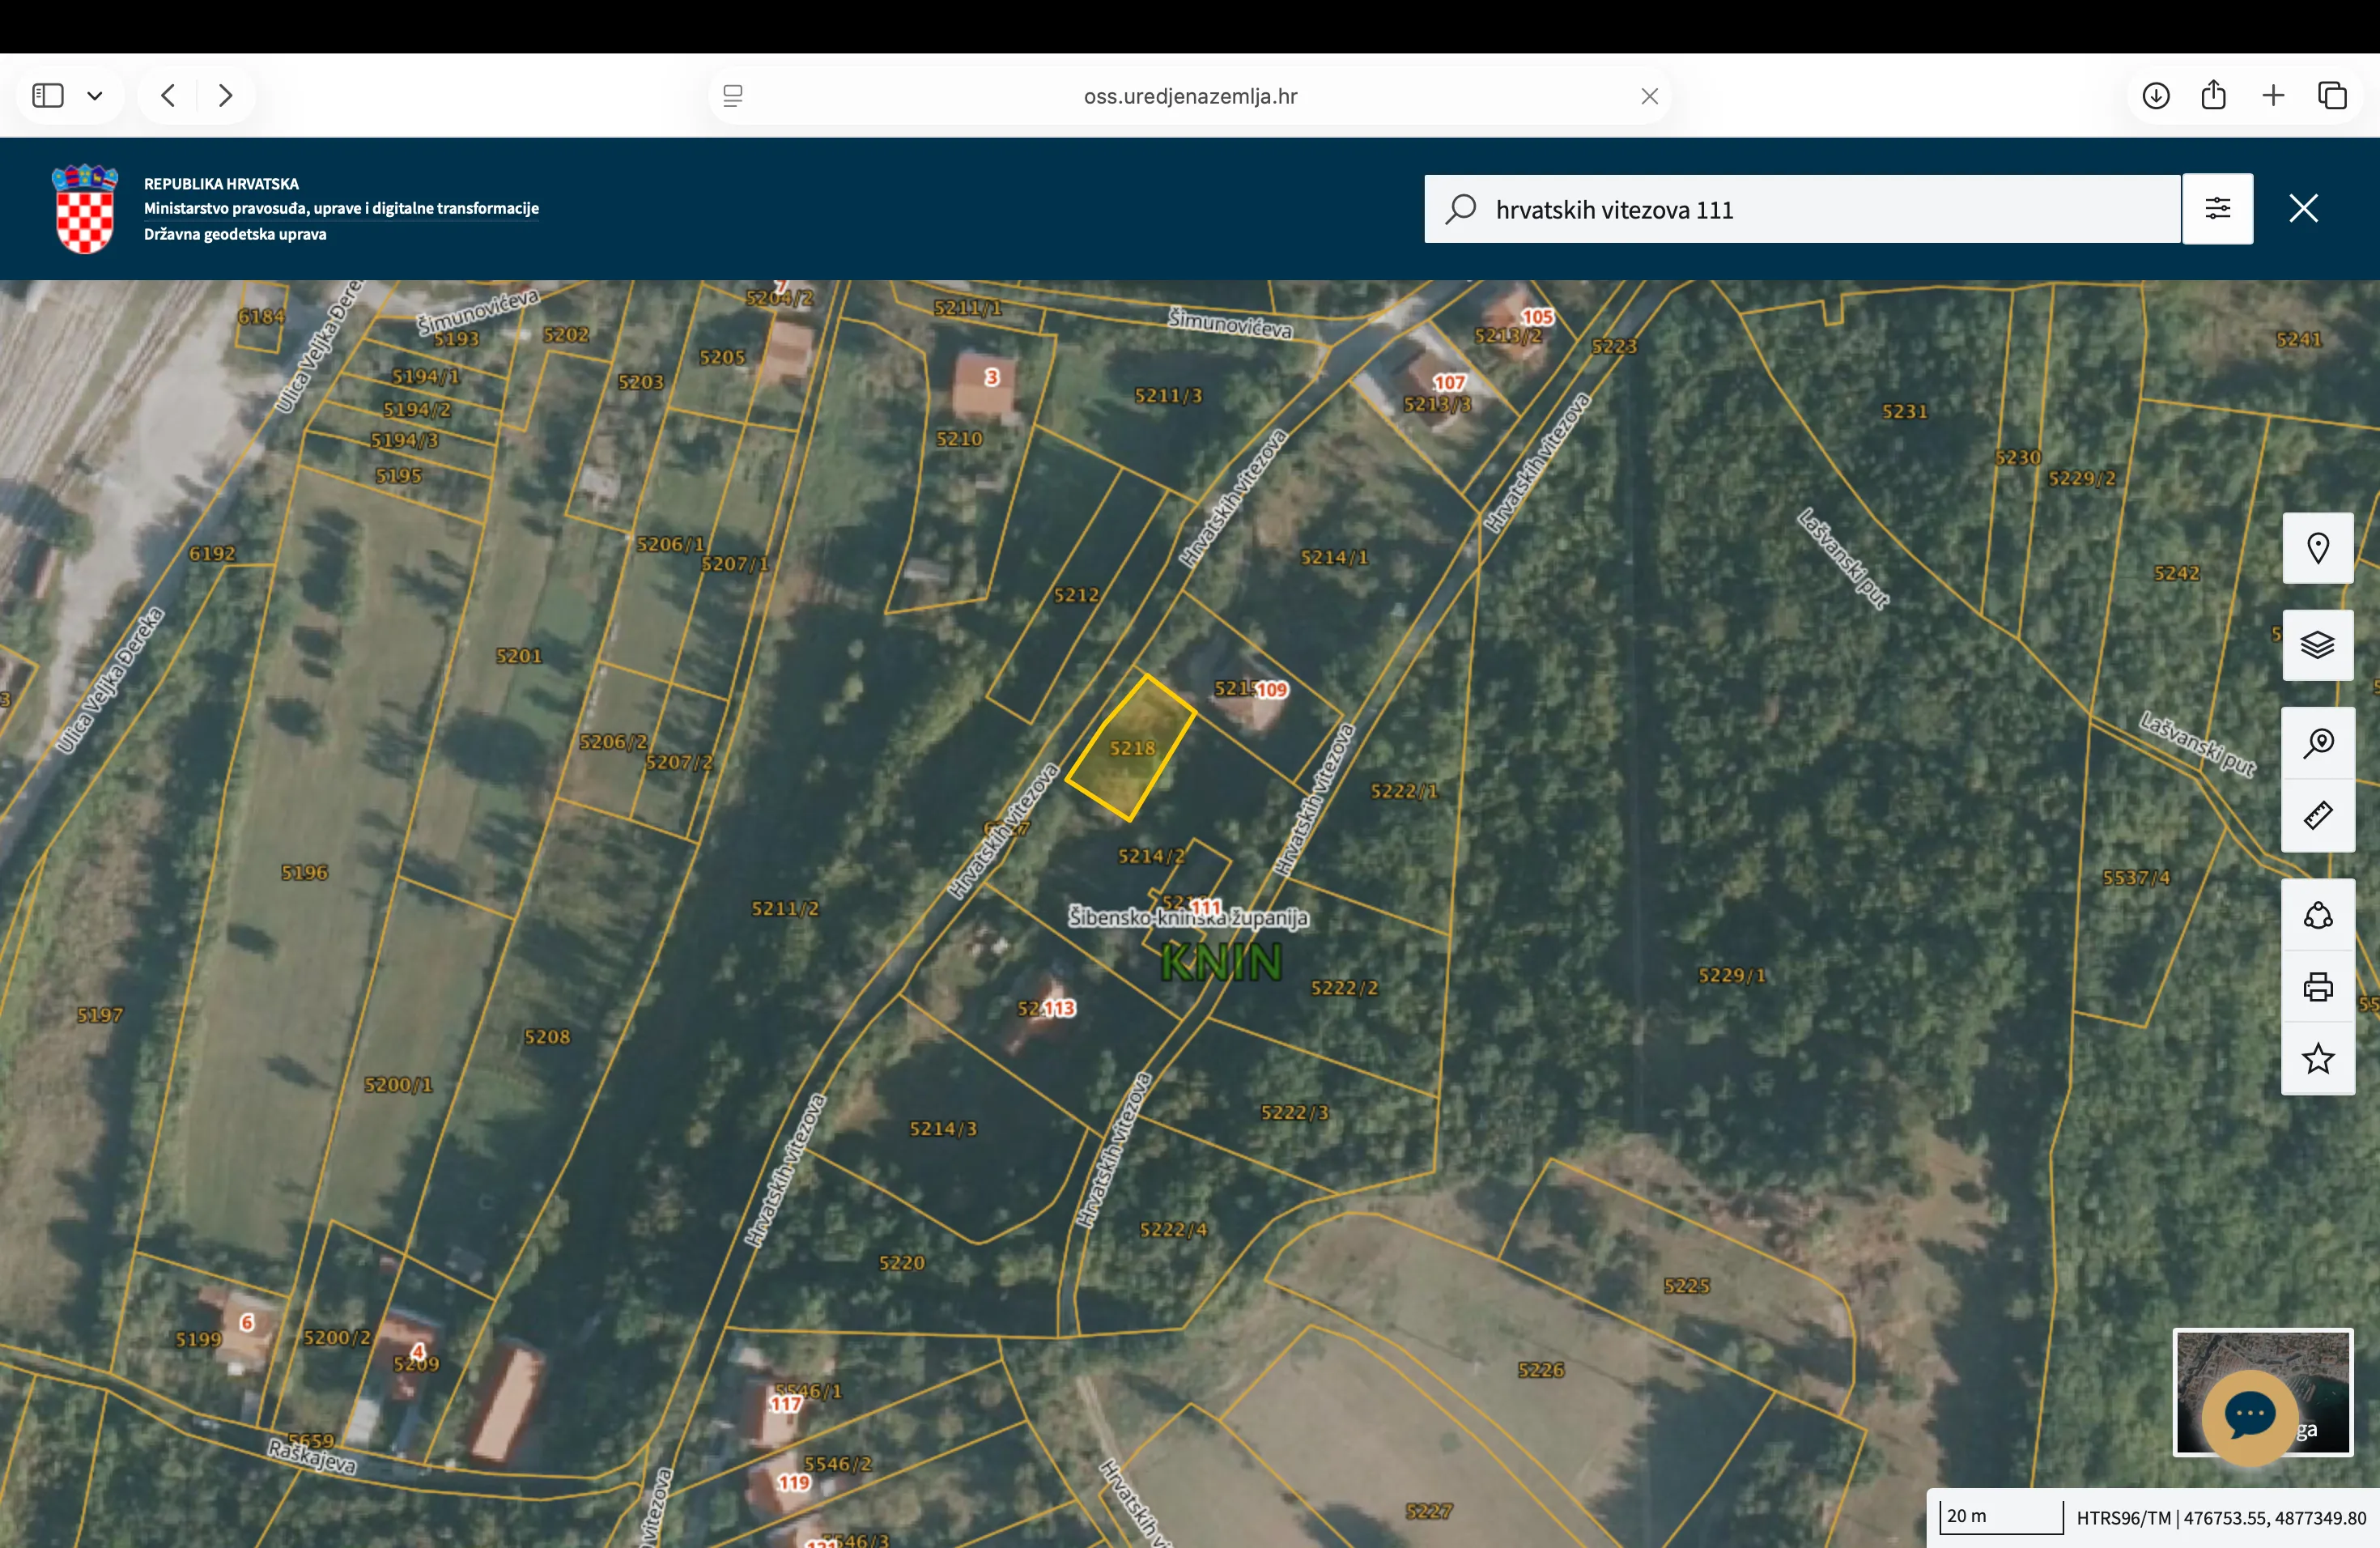Stop loading with the address bar X
This screenshot has width=2380, height=1548.
point(1650,96)
